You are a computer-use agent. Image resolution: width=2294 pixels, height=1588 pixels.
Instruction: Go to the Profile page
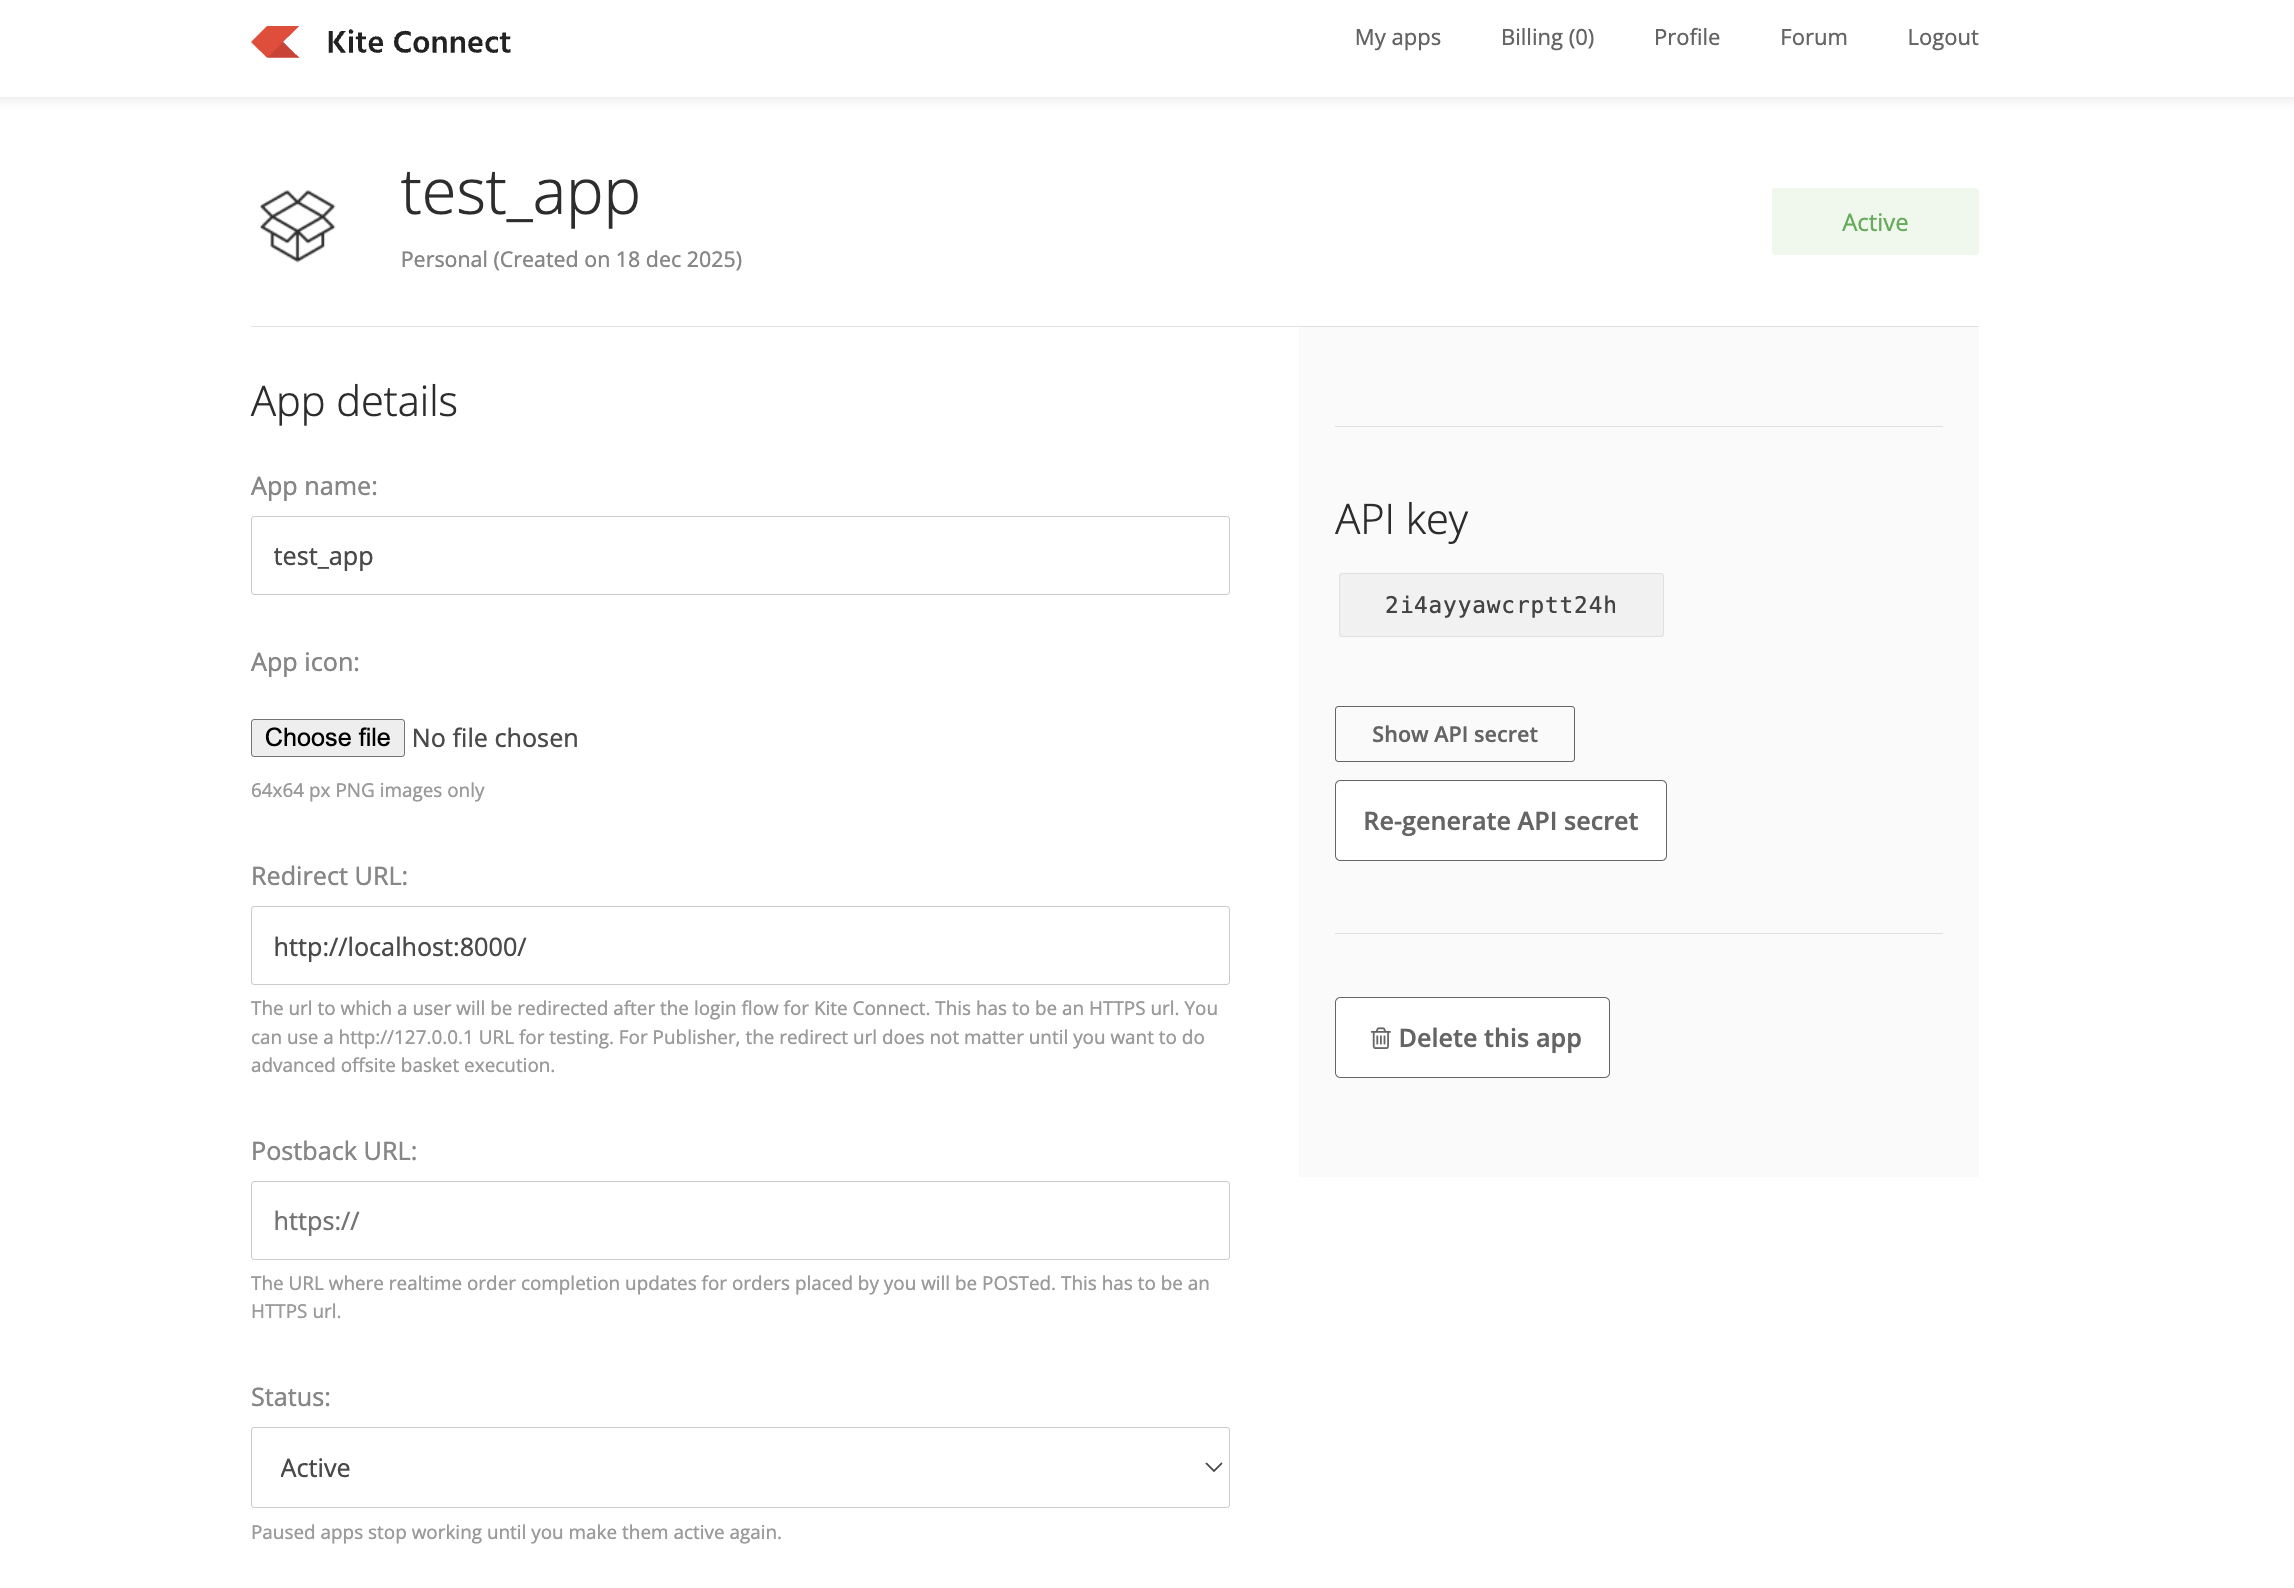1687,37
